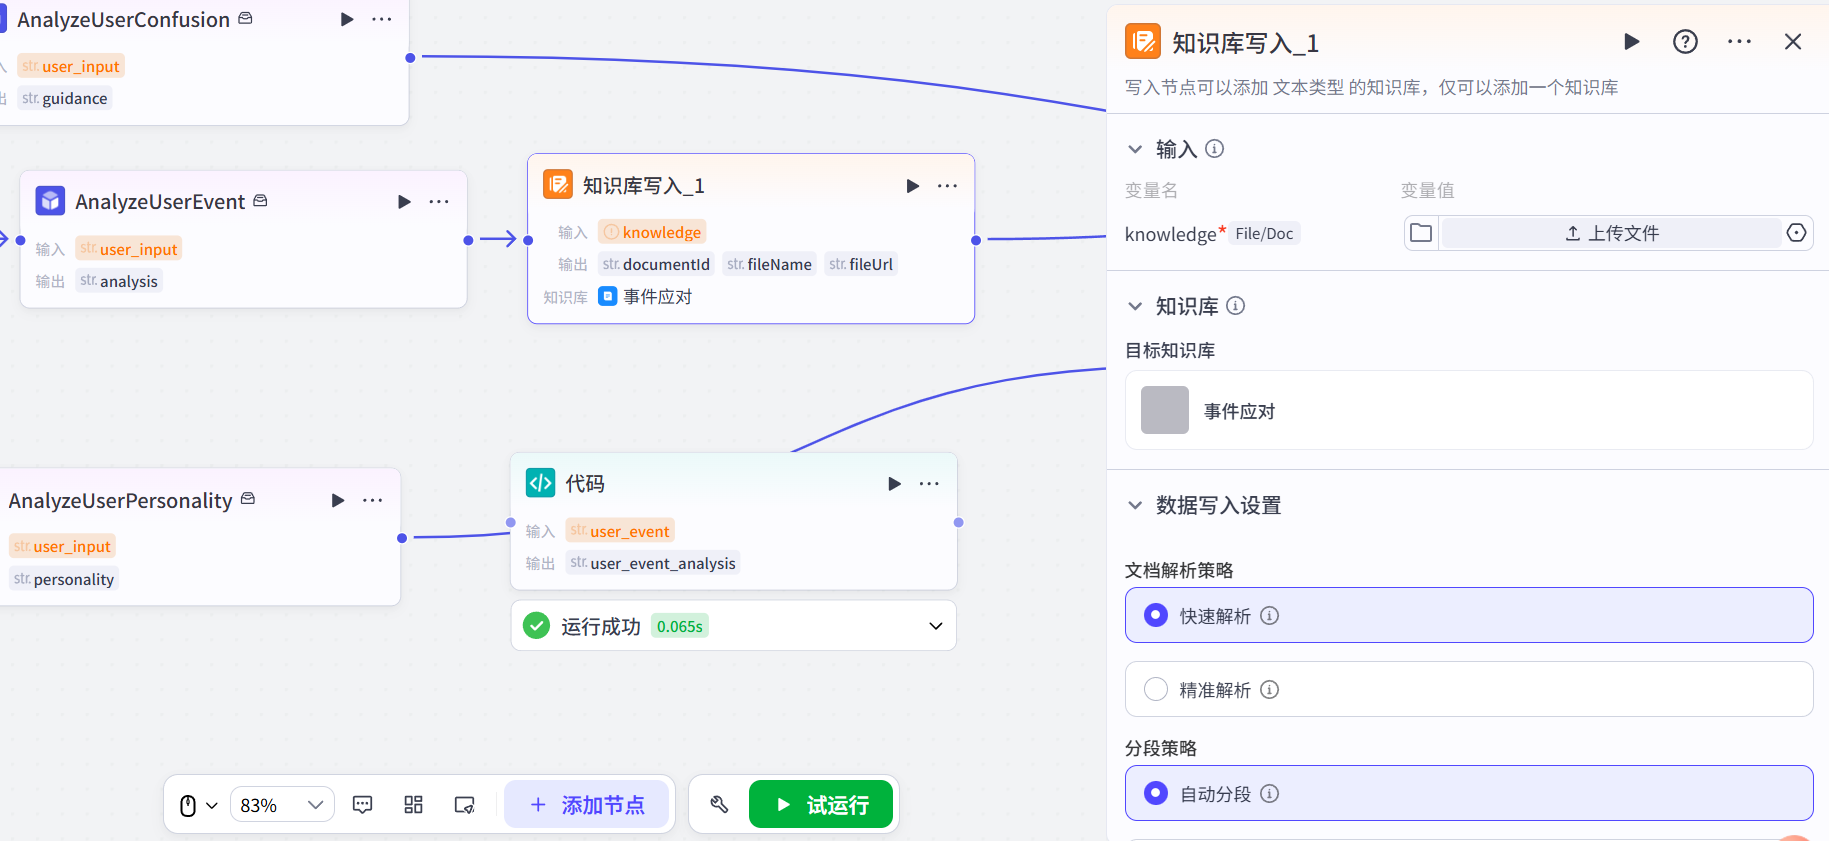Select the 自动分段 radio option
Viewport: 1829px width, 841px height.
1156,793
